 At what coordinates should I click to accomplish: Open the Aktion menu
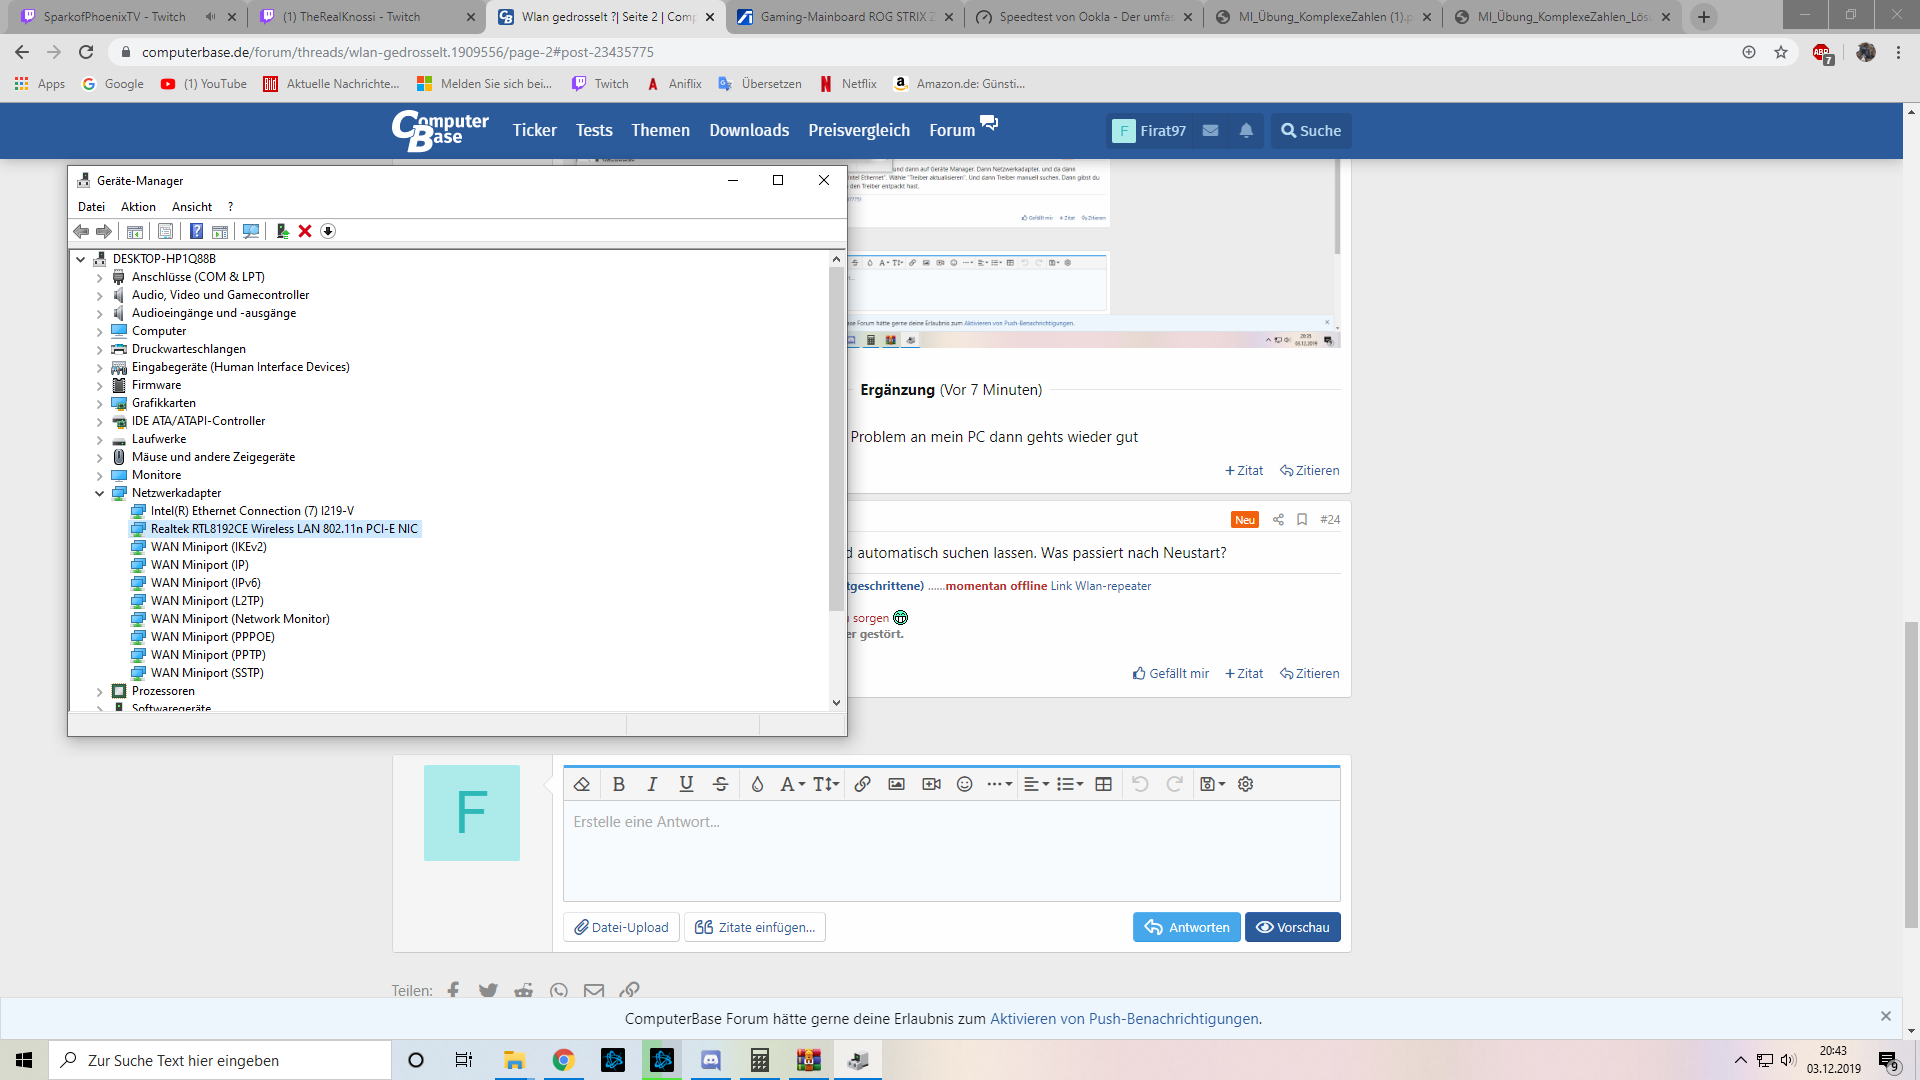click(138, 207)
